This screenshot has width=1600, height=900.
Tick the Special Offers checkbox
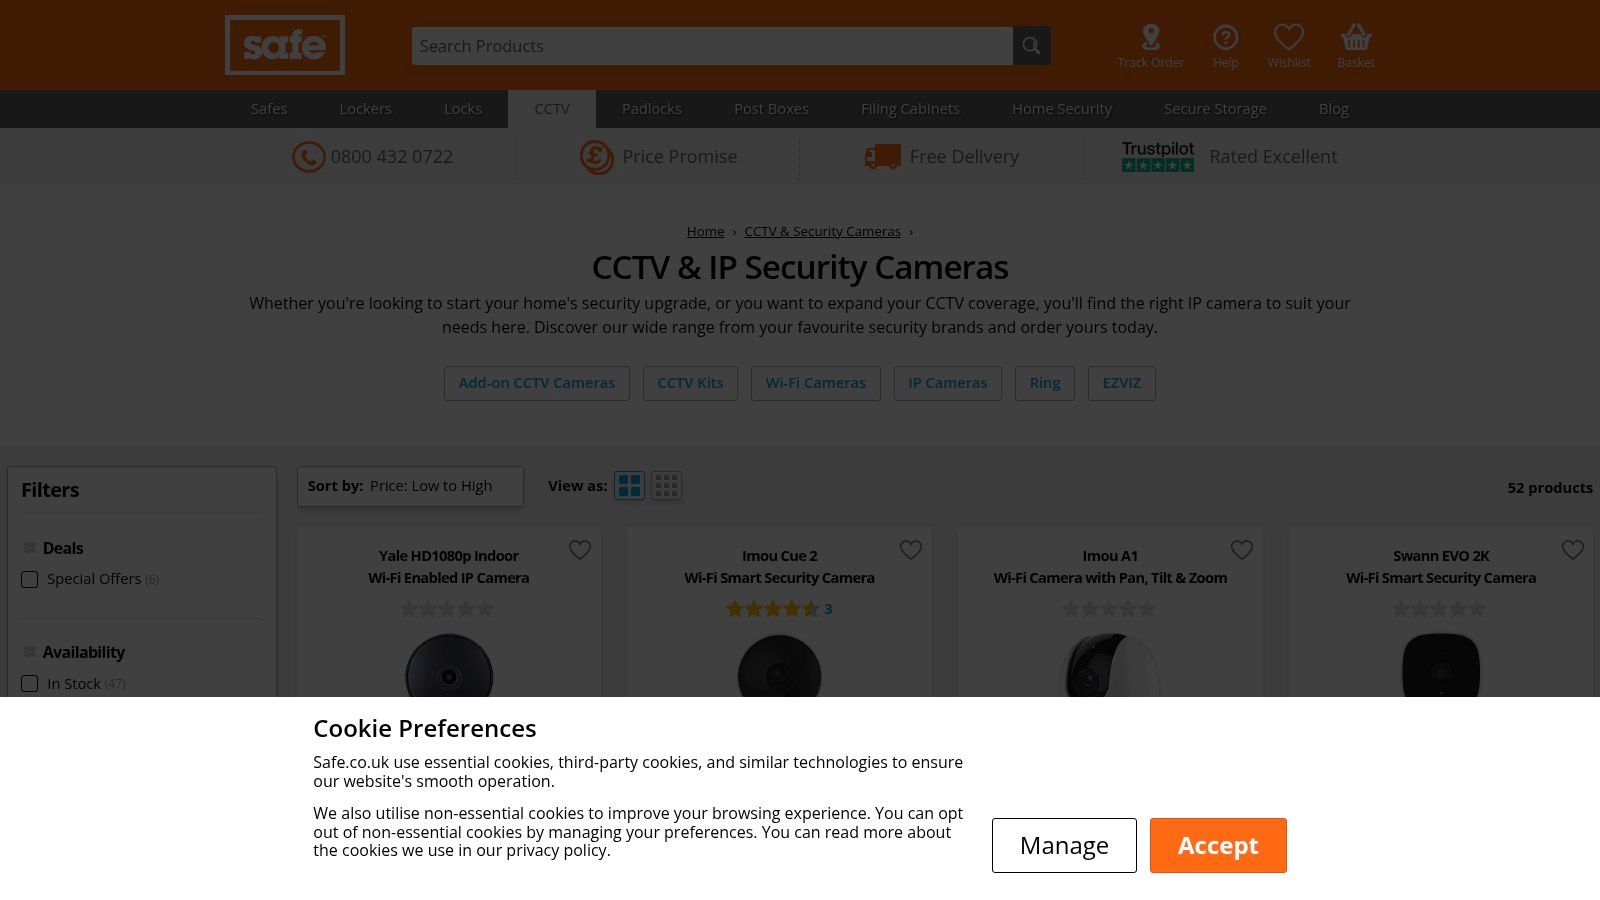[x=30, y=580]
